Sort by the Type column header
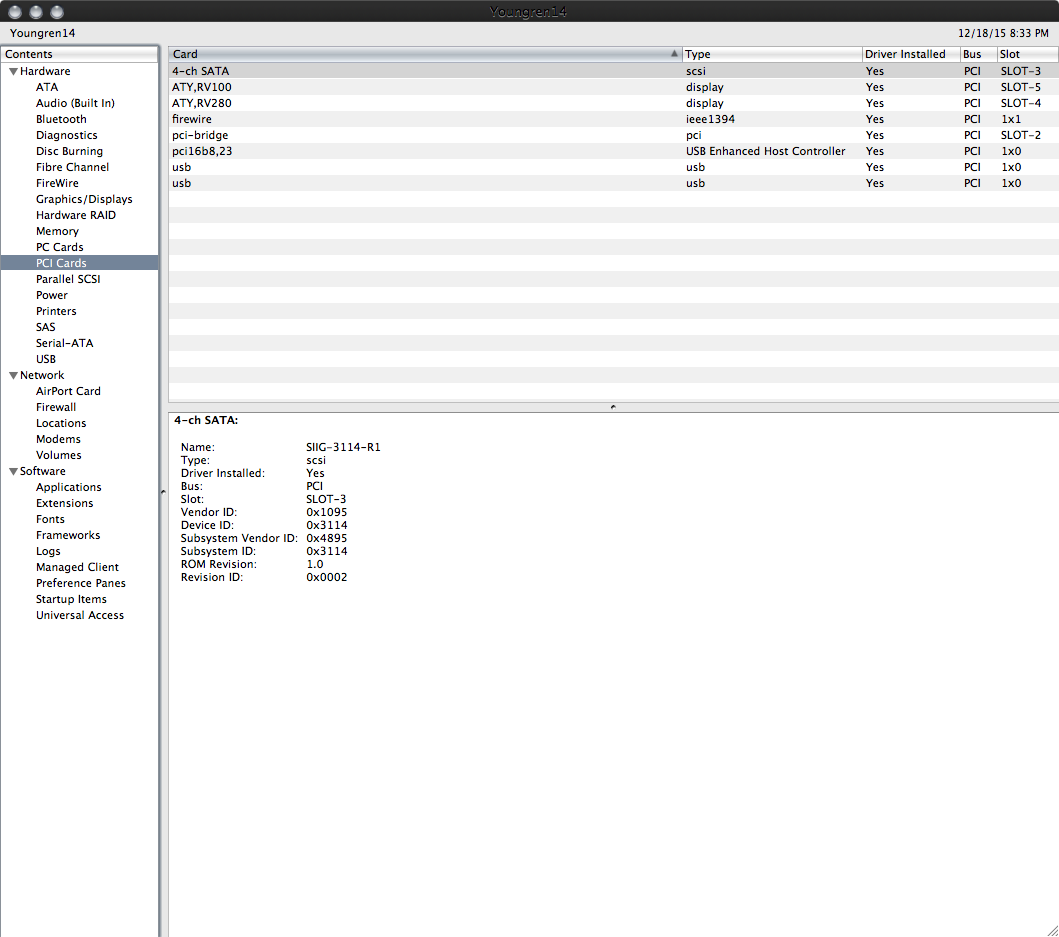 [772, 54]
